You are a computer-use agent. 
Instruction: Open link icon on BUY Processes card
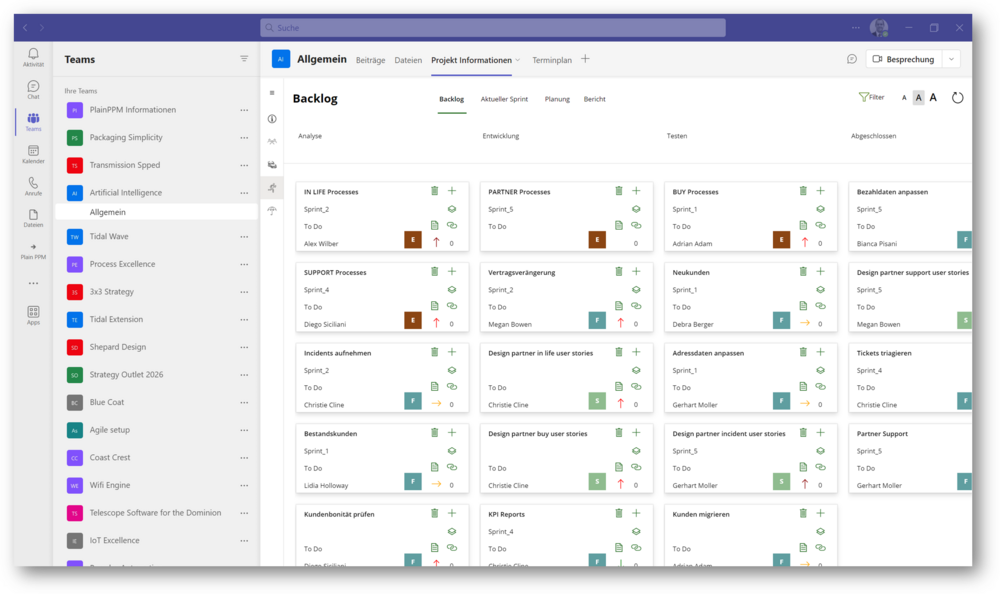point(820,226)
